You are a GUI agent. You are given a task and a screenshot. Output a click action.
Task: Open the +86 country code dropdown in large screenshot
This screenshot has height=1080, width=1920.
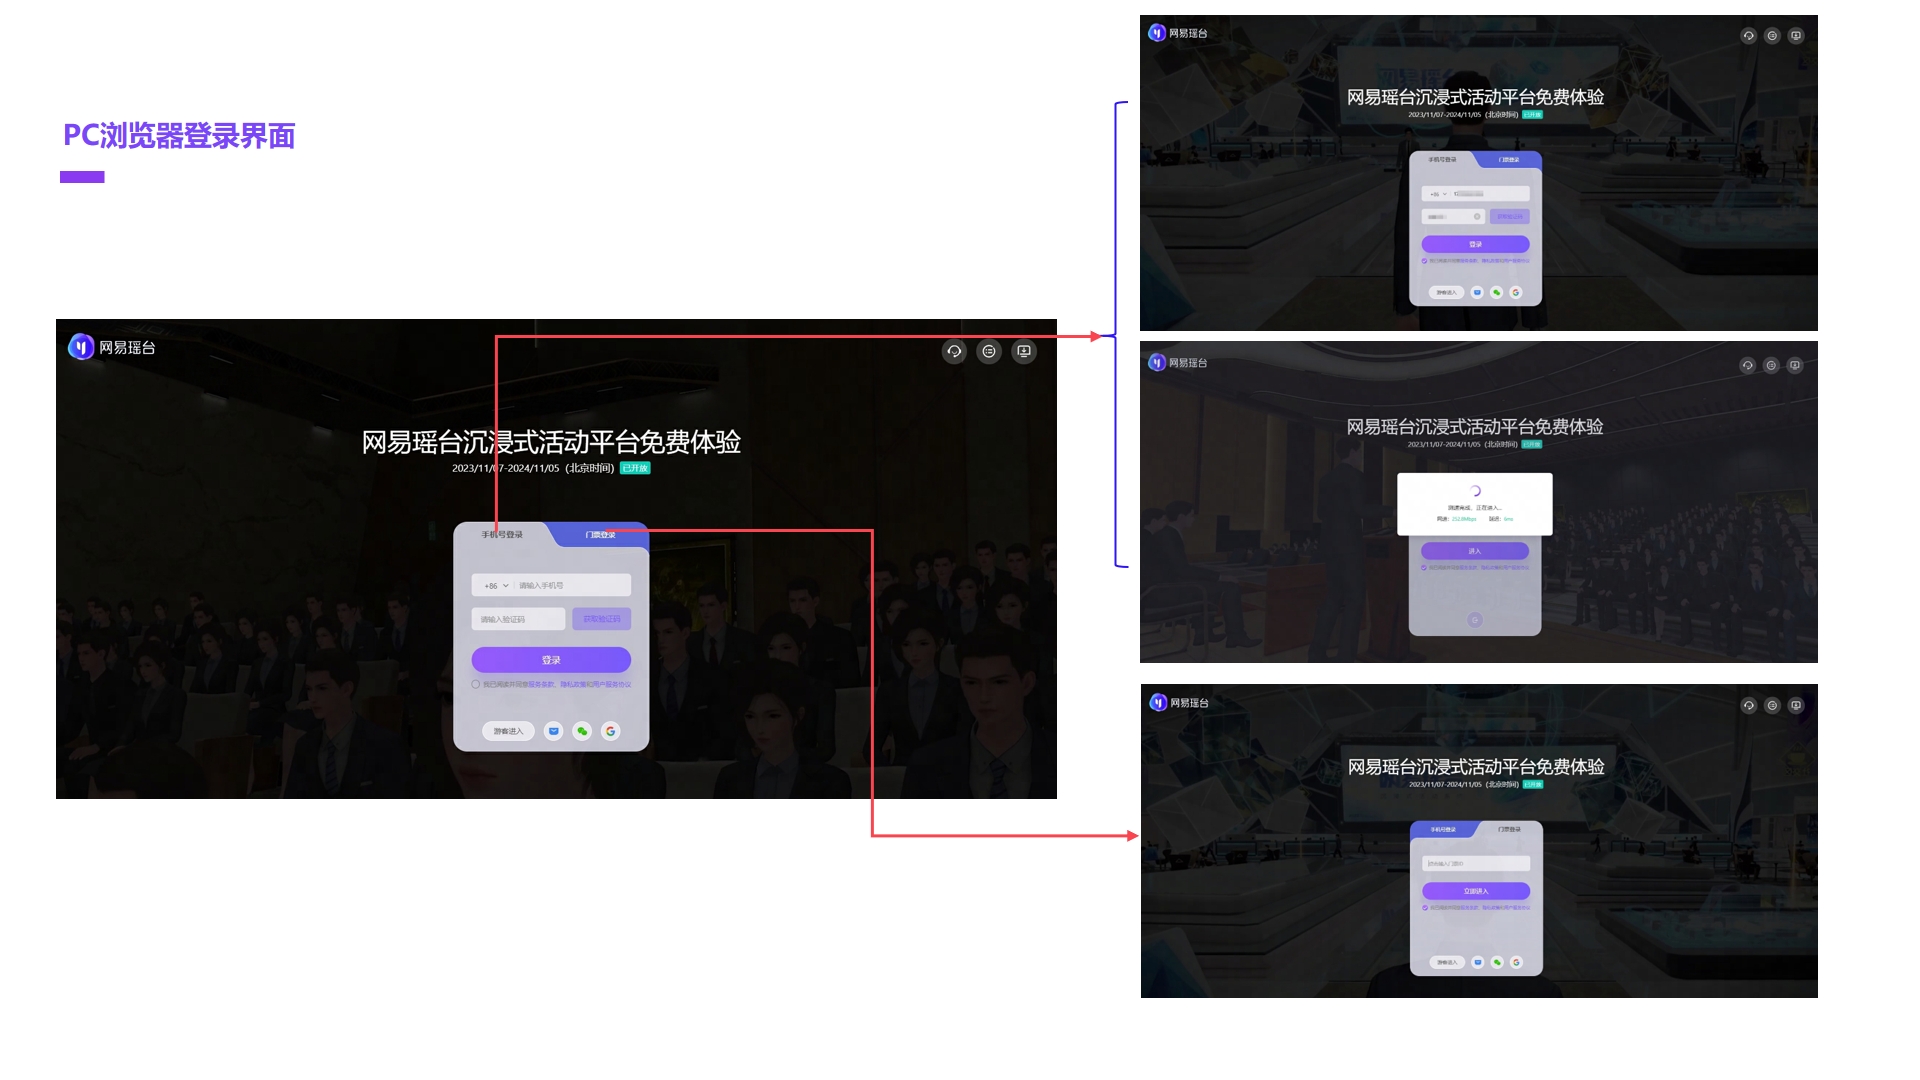tap(496, 586)
